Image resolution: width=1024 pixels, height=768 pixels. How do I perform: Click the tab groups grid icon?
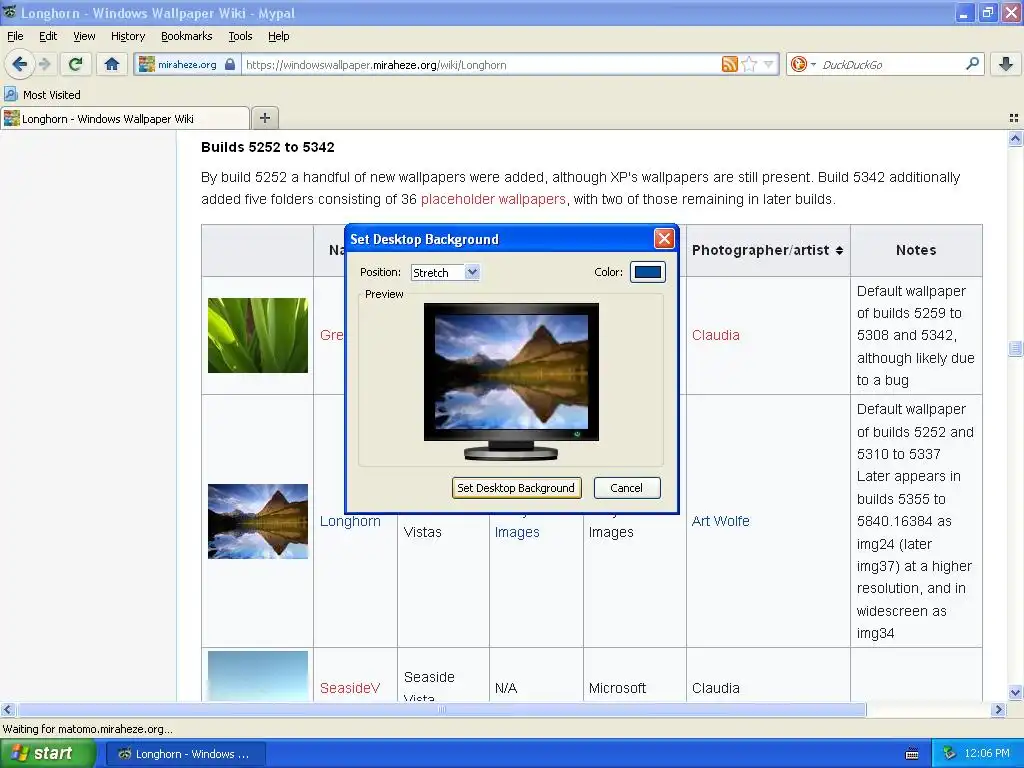[x=1014, y=118]
